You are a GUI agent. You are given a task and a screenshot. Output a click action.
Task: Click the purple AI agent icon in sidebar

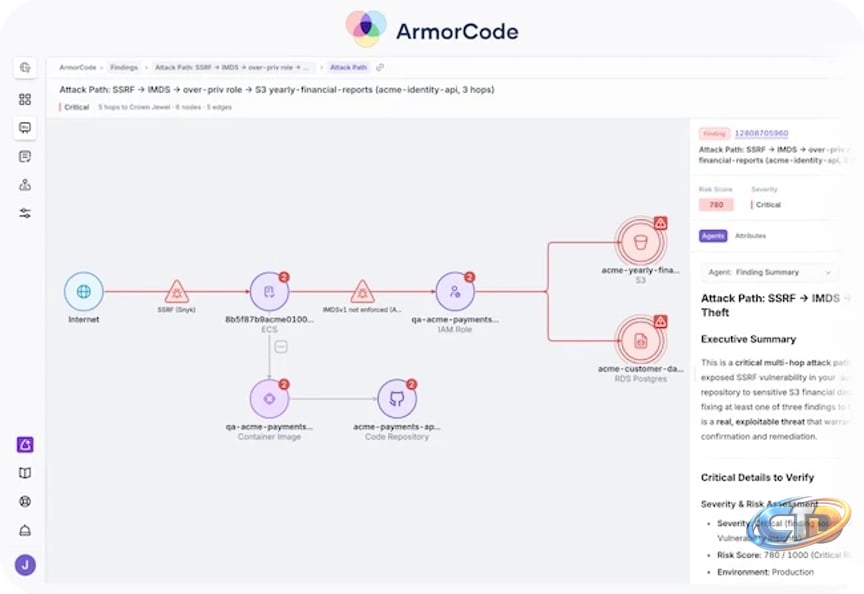(x=25, y=444)
